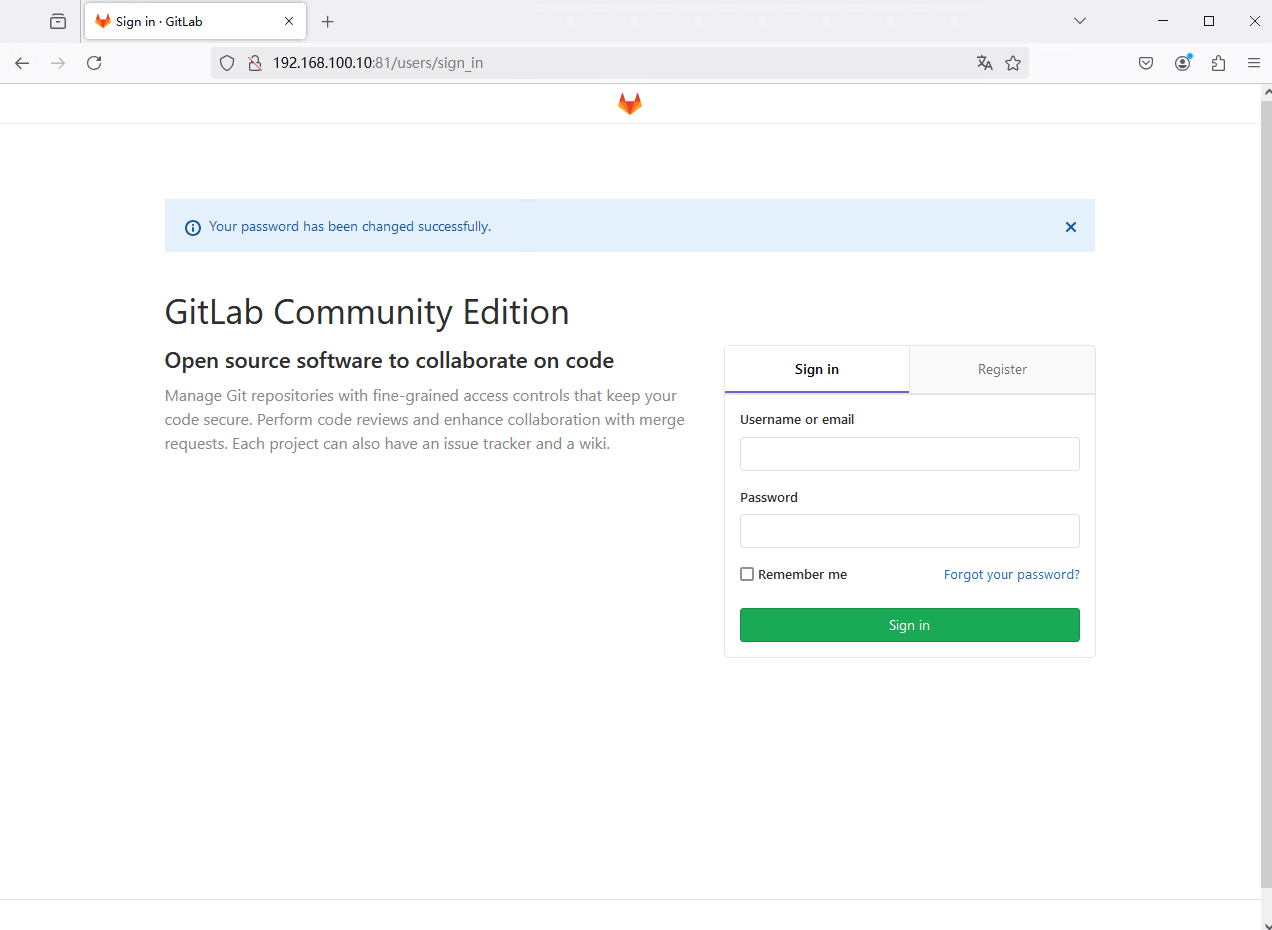Click the GitLab fox logo in header
The width and height of the screenshot is (1272, 930).
pos(629,104)
